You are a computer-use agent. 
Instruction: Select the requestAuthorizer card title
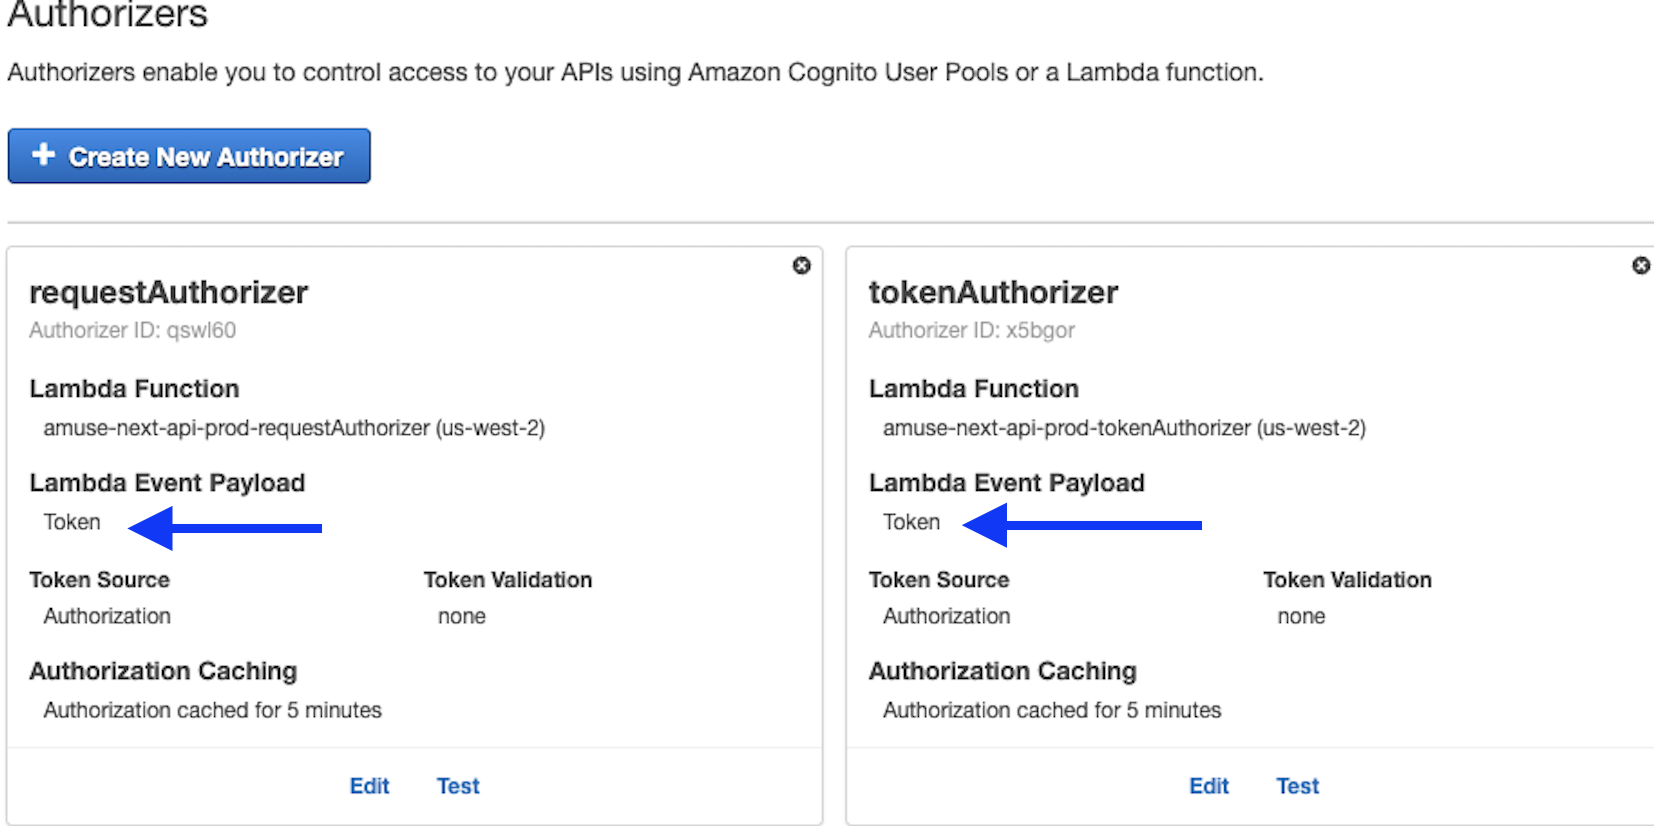coord(168,292)
